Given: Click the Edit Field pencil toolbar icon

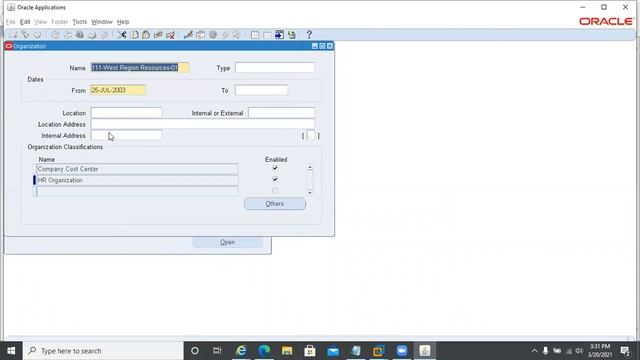Looking at the screenshot, I should pyautogui.click(x=188, y=35).
